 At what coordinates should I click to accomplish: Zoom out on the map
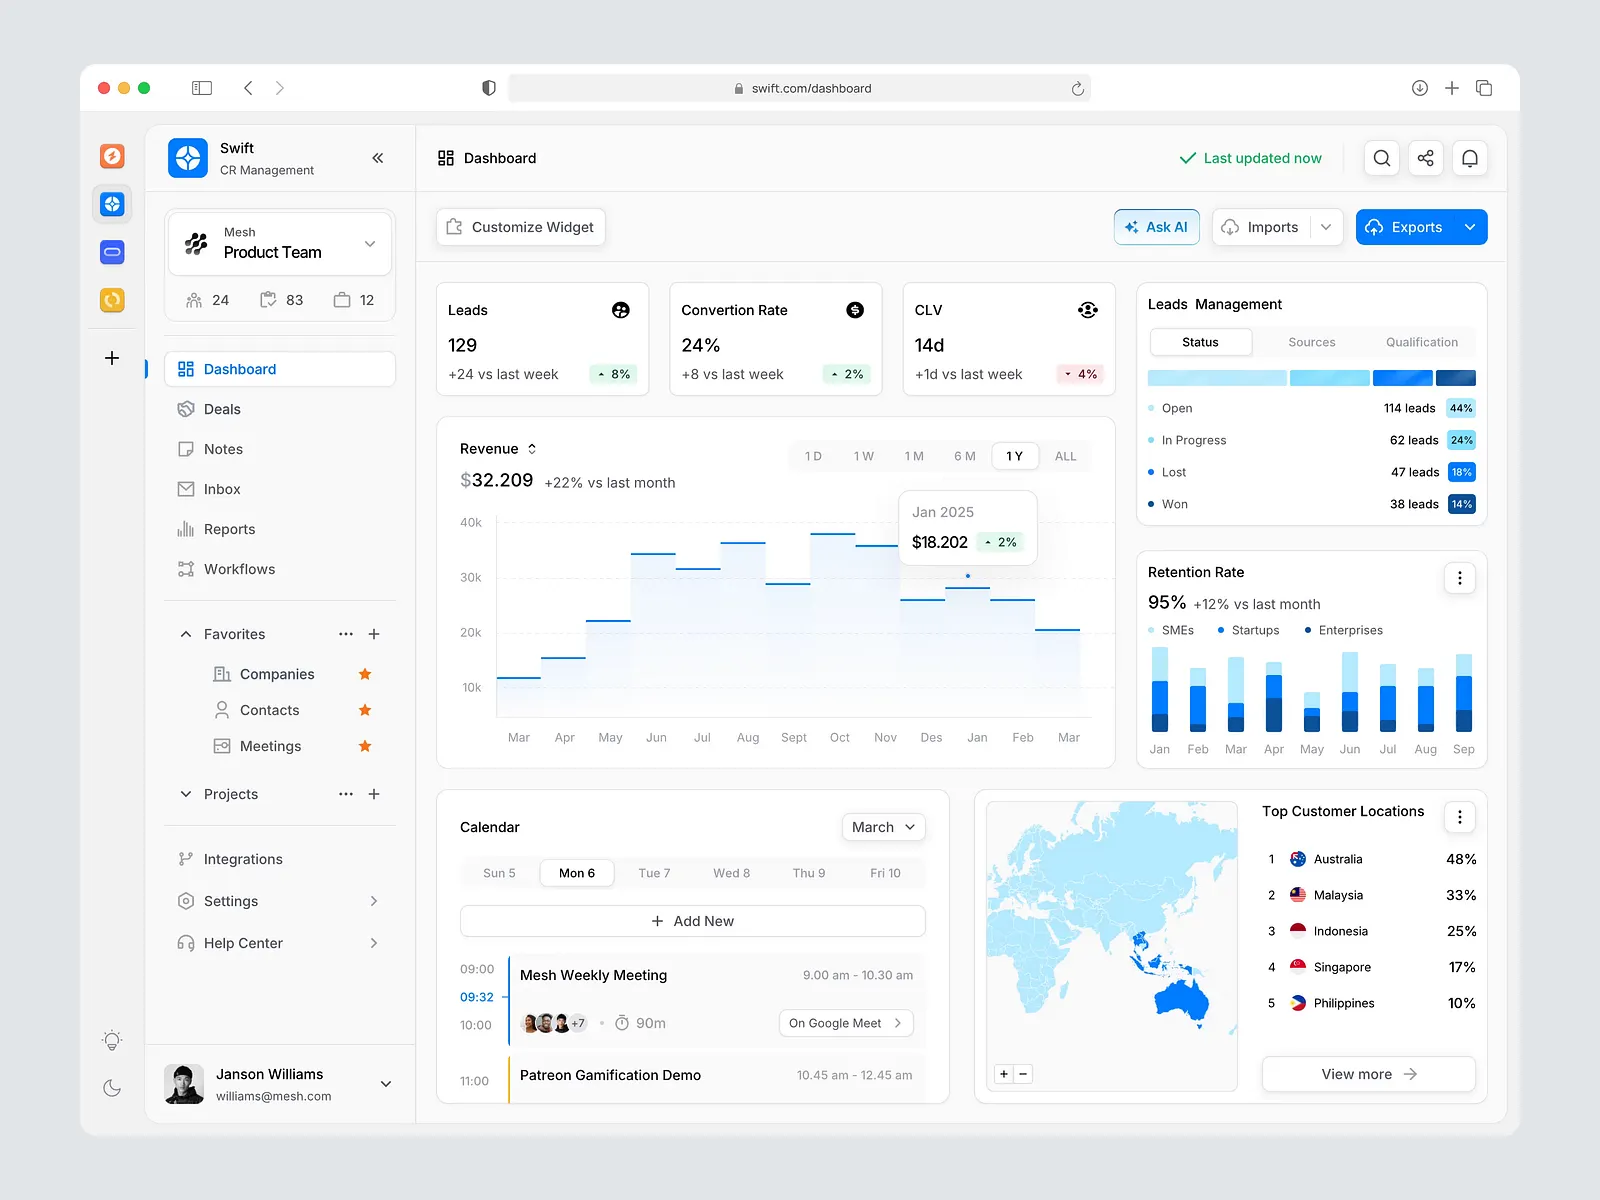click(1023, 1074)
